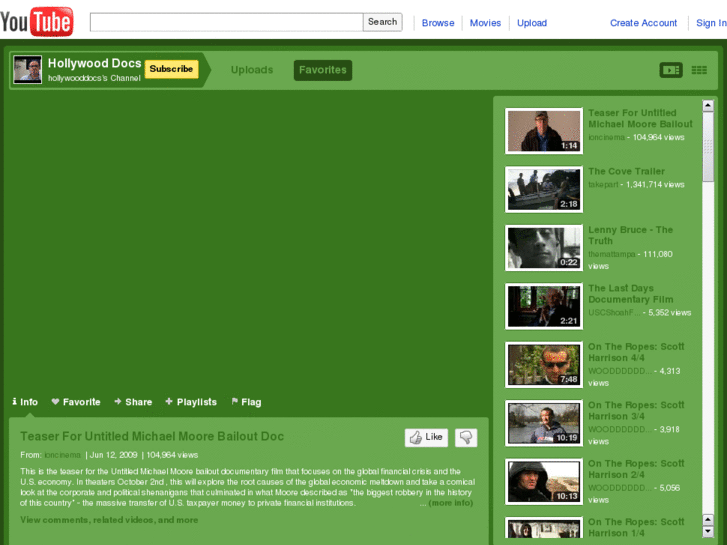Add video to Favorite

[x=76, y=402]
